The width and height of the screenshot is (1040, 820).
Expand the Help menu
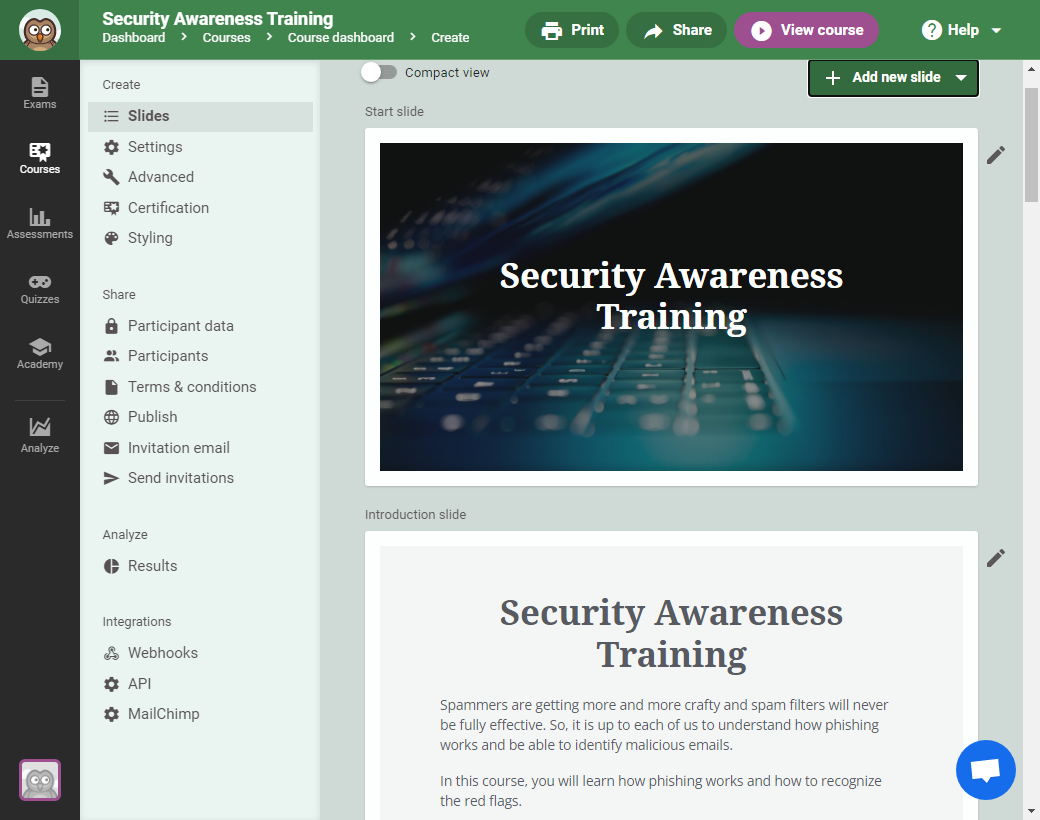(958, 29)
